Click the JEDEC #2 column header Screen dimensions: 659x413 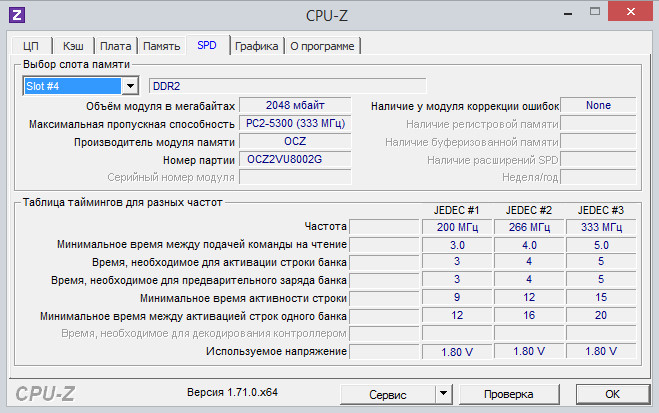click(529, 210)
